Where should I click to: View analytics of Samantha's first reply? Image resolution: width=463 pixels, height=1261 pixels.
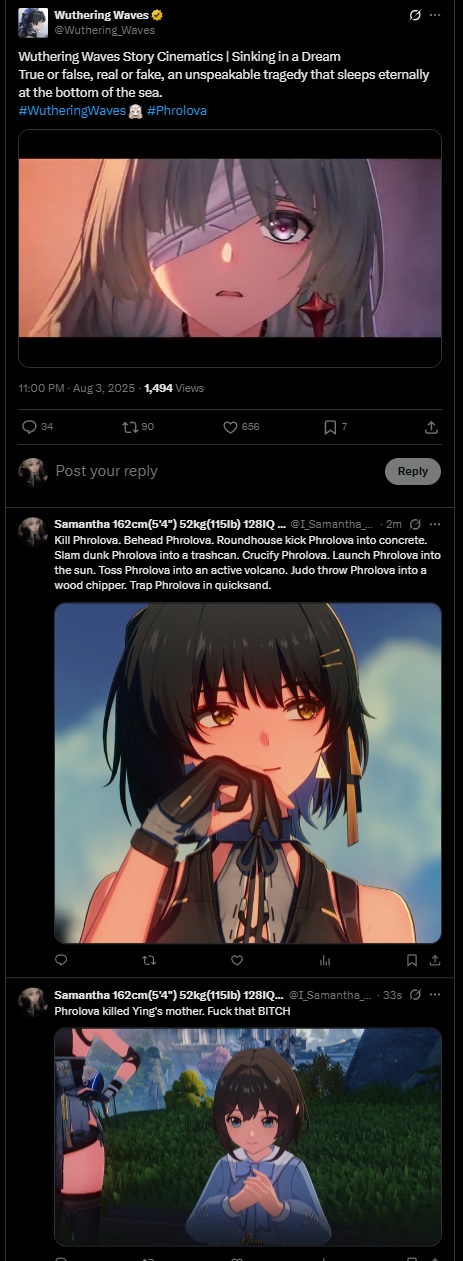click(325, 960)
